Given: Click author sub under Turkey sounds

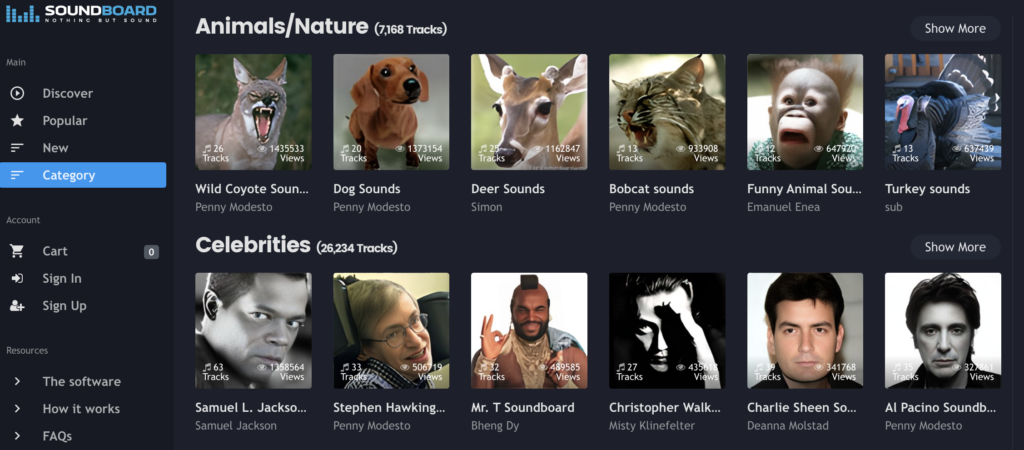Looking at the screenshot, I should pos(893,207).
